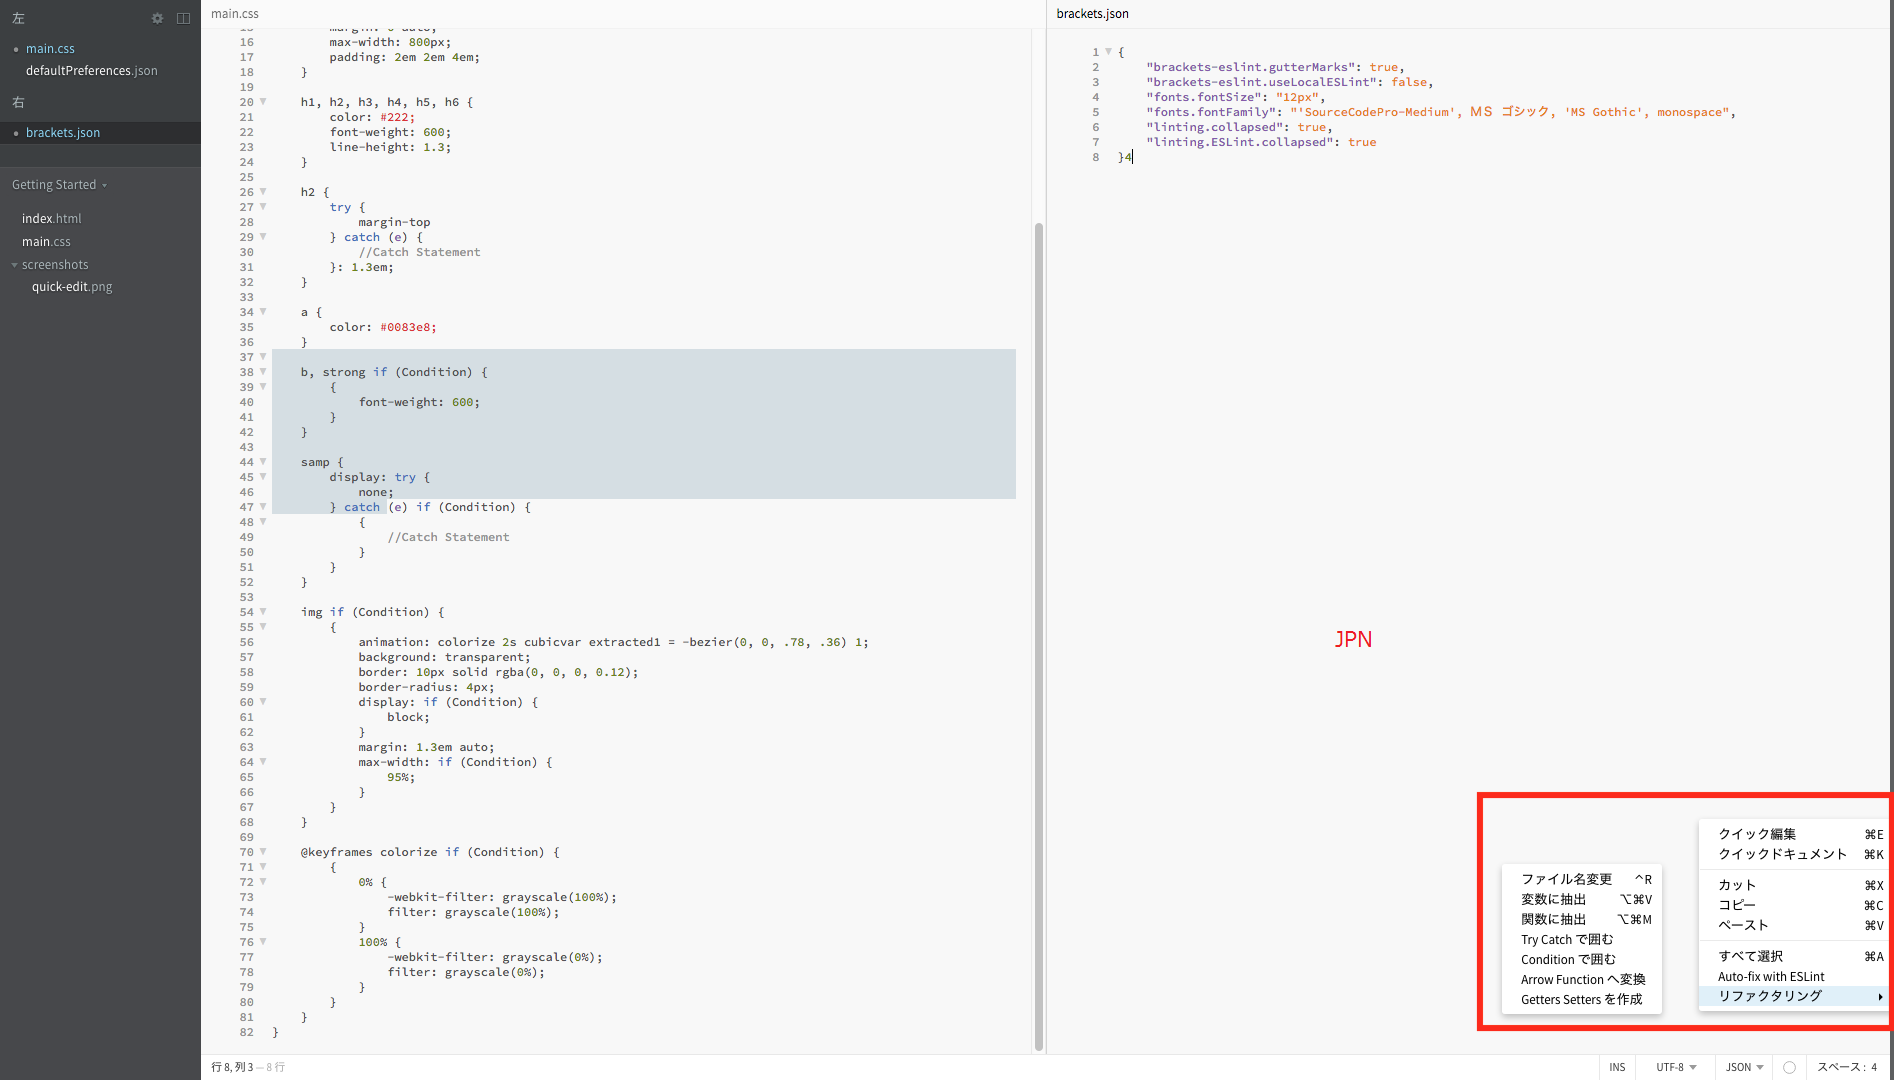
Task: Select Condition で囲む
Action: 1582,959
